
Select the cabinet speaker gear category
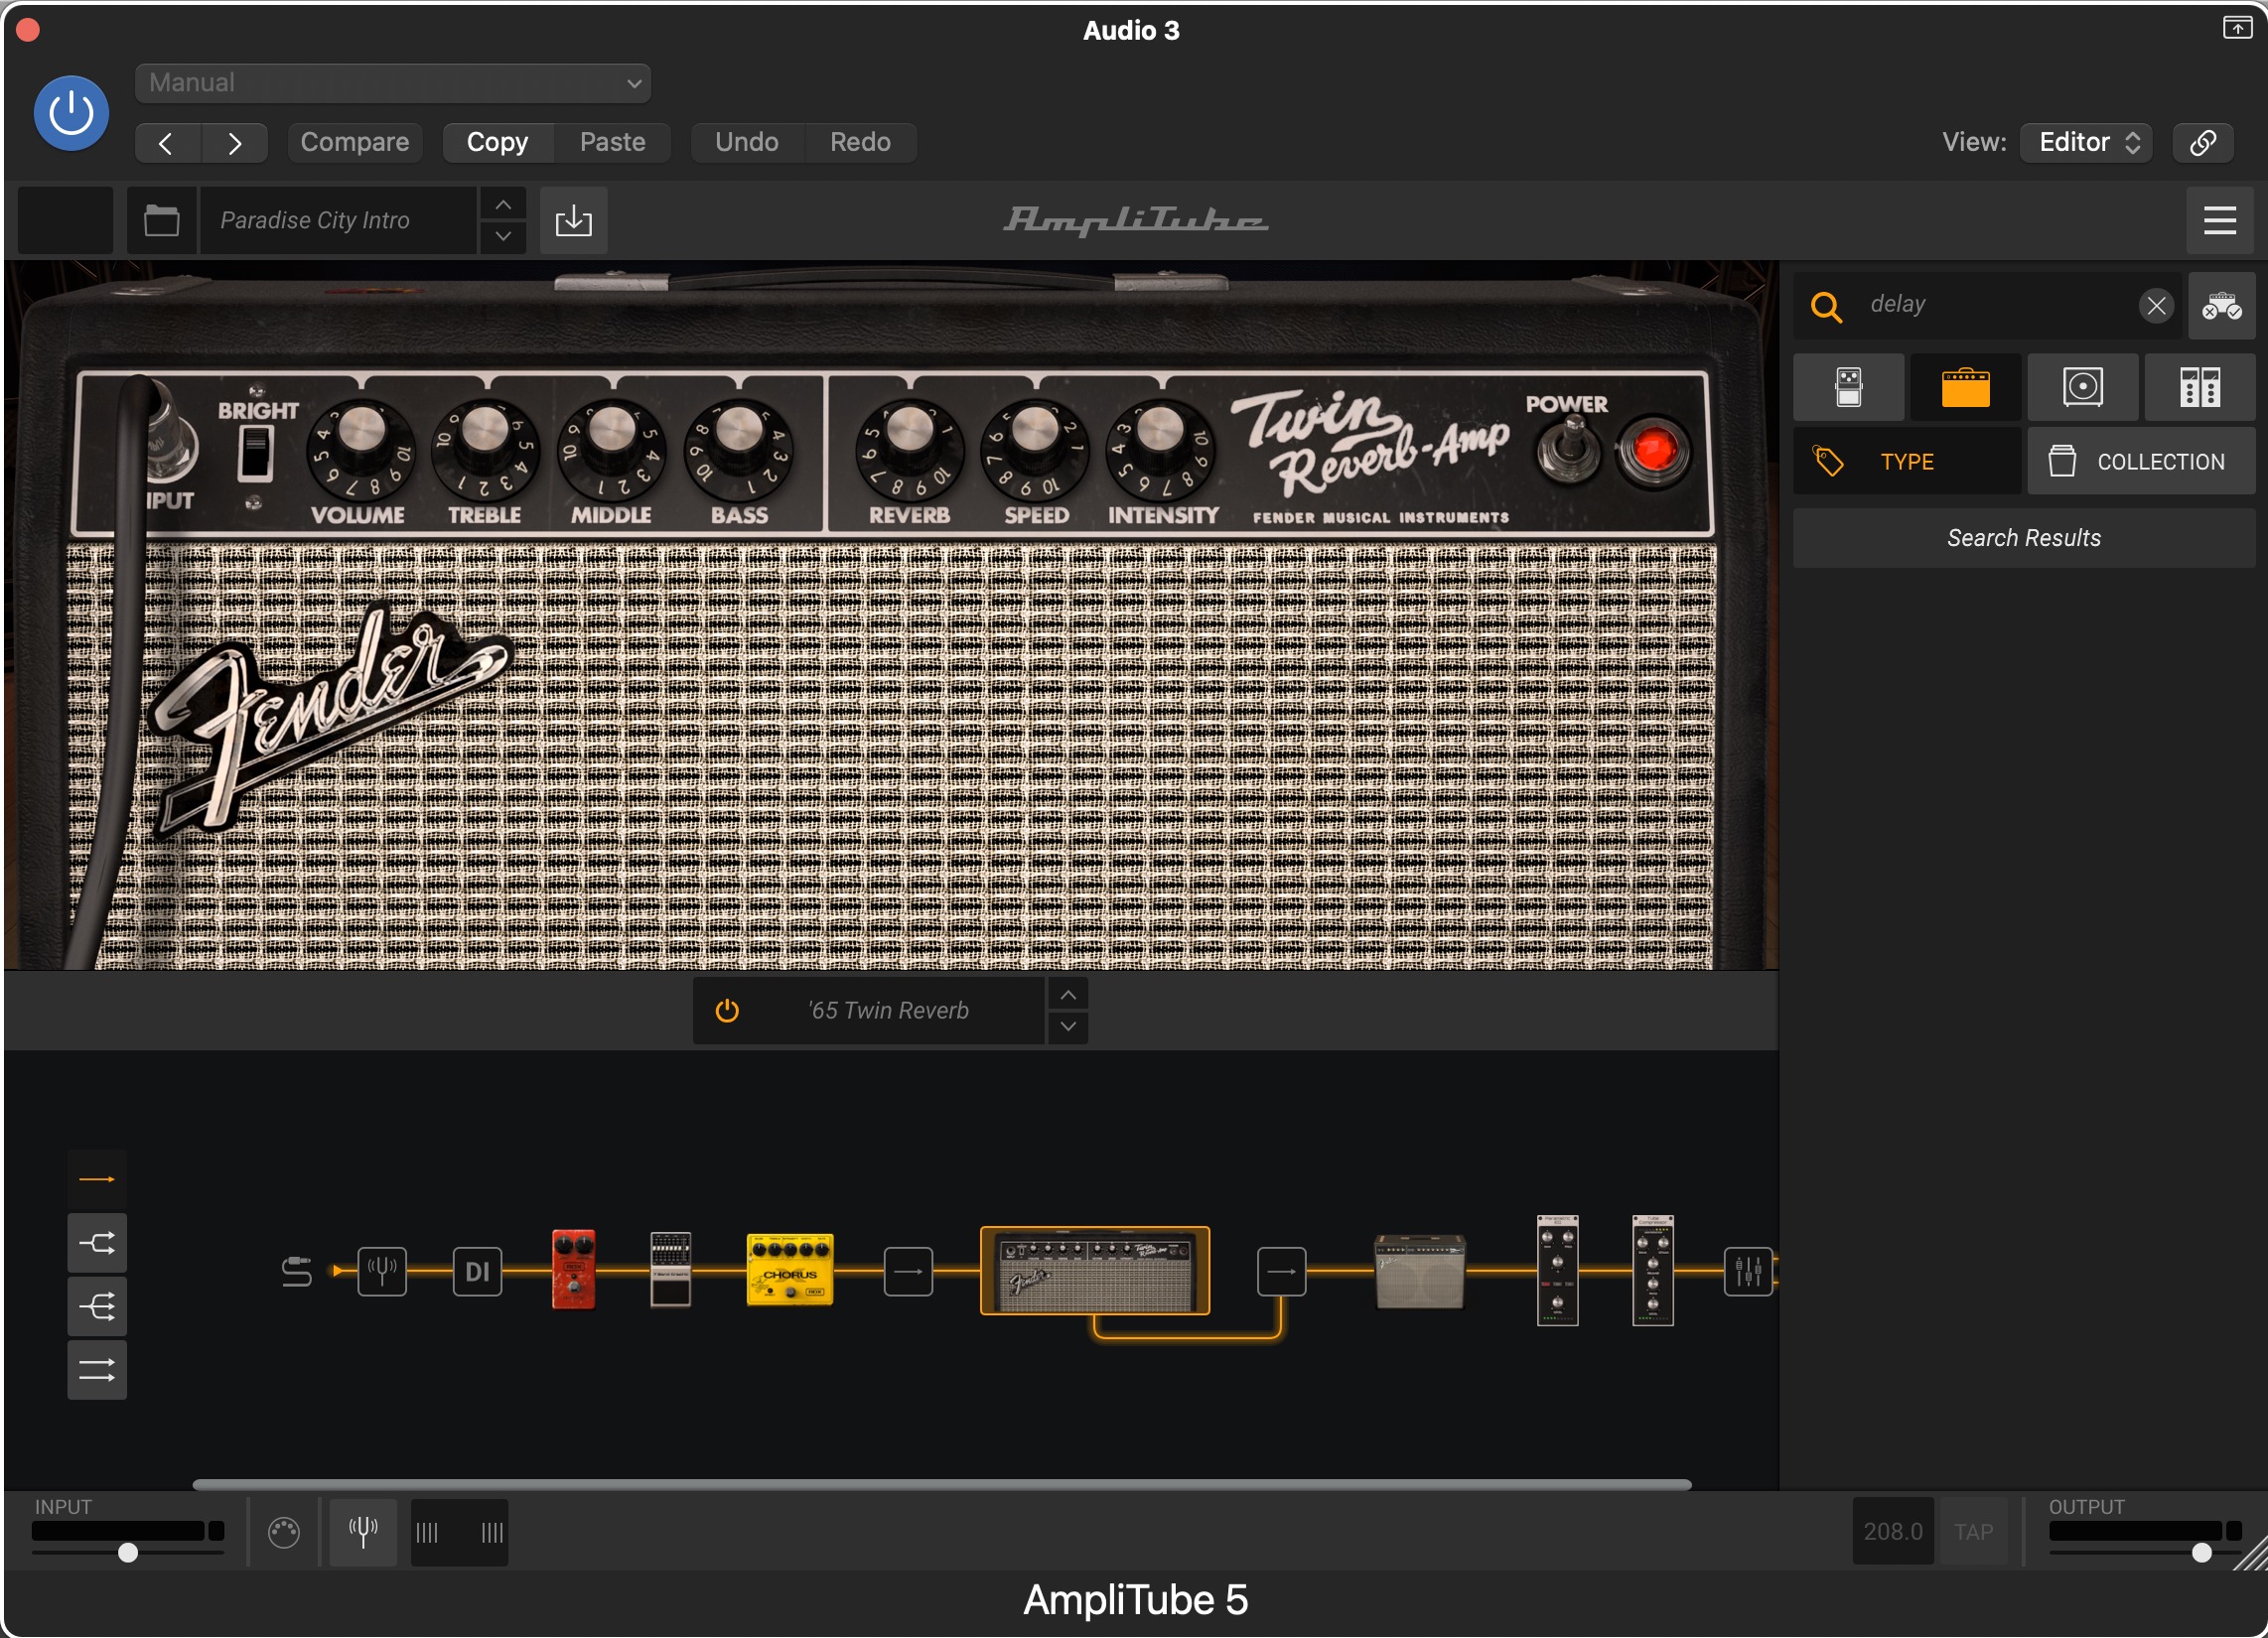[2082, 387]
